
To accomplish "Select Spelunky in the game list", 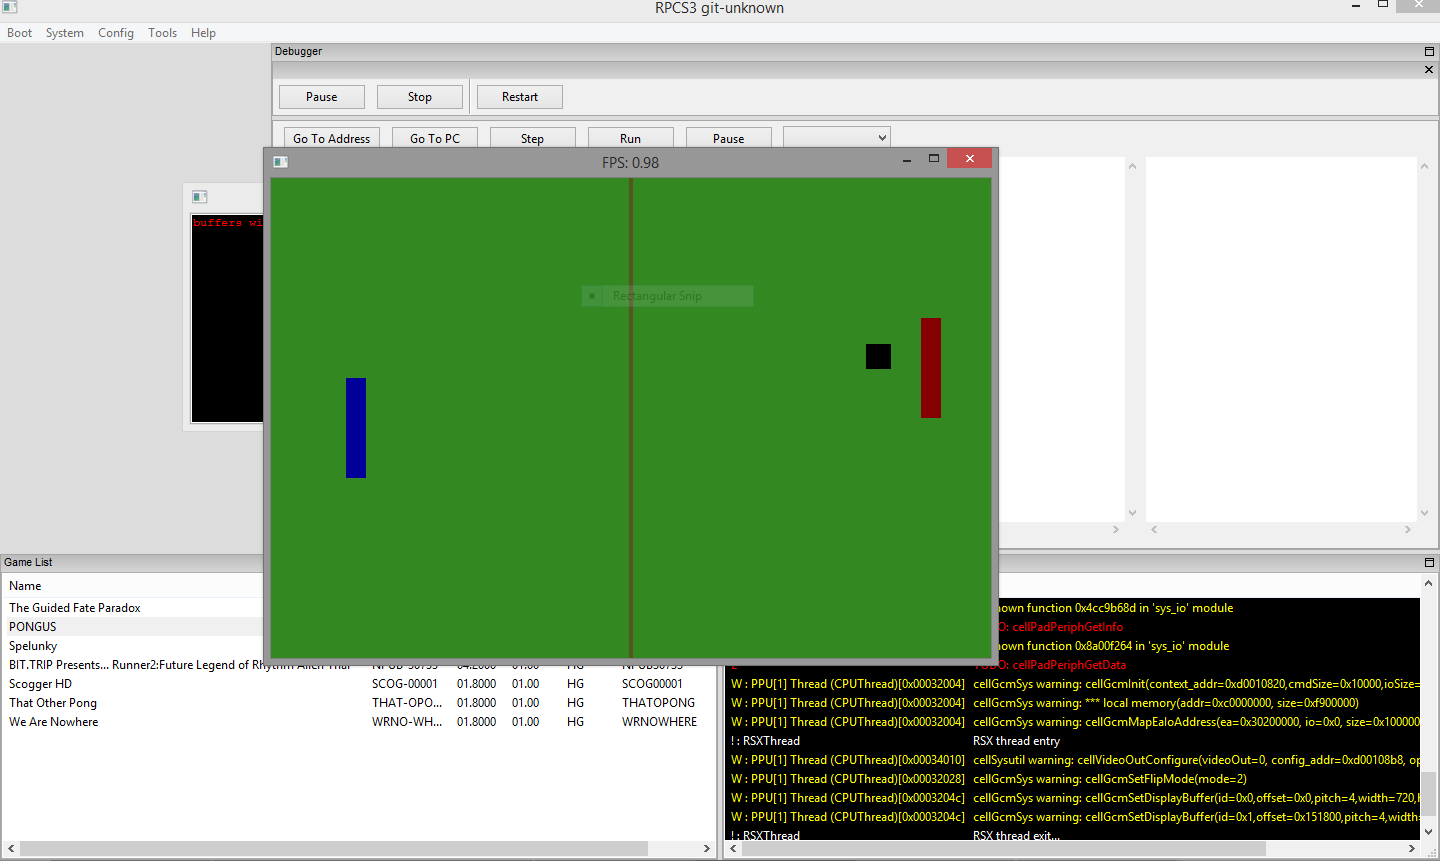I will point(33,646).
